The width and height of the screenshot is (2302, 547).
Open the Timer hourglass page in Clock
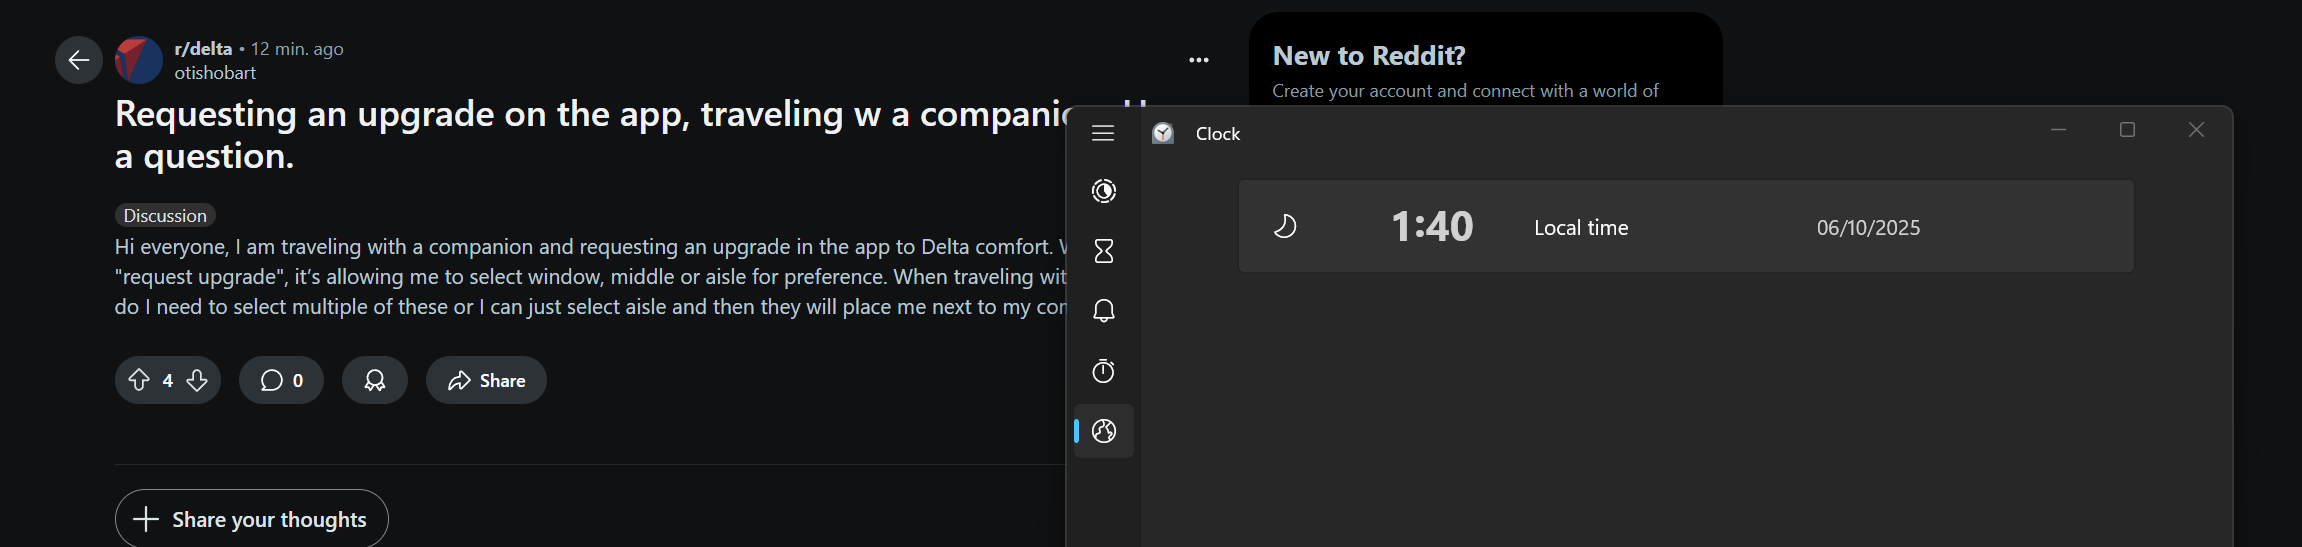pyautogui.click(x=1104, y=251)
